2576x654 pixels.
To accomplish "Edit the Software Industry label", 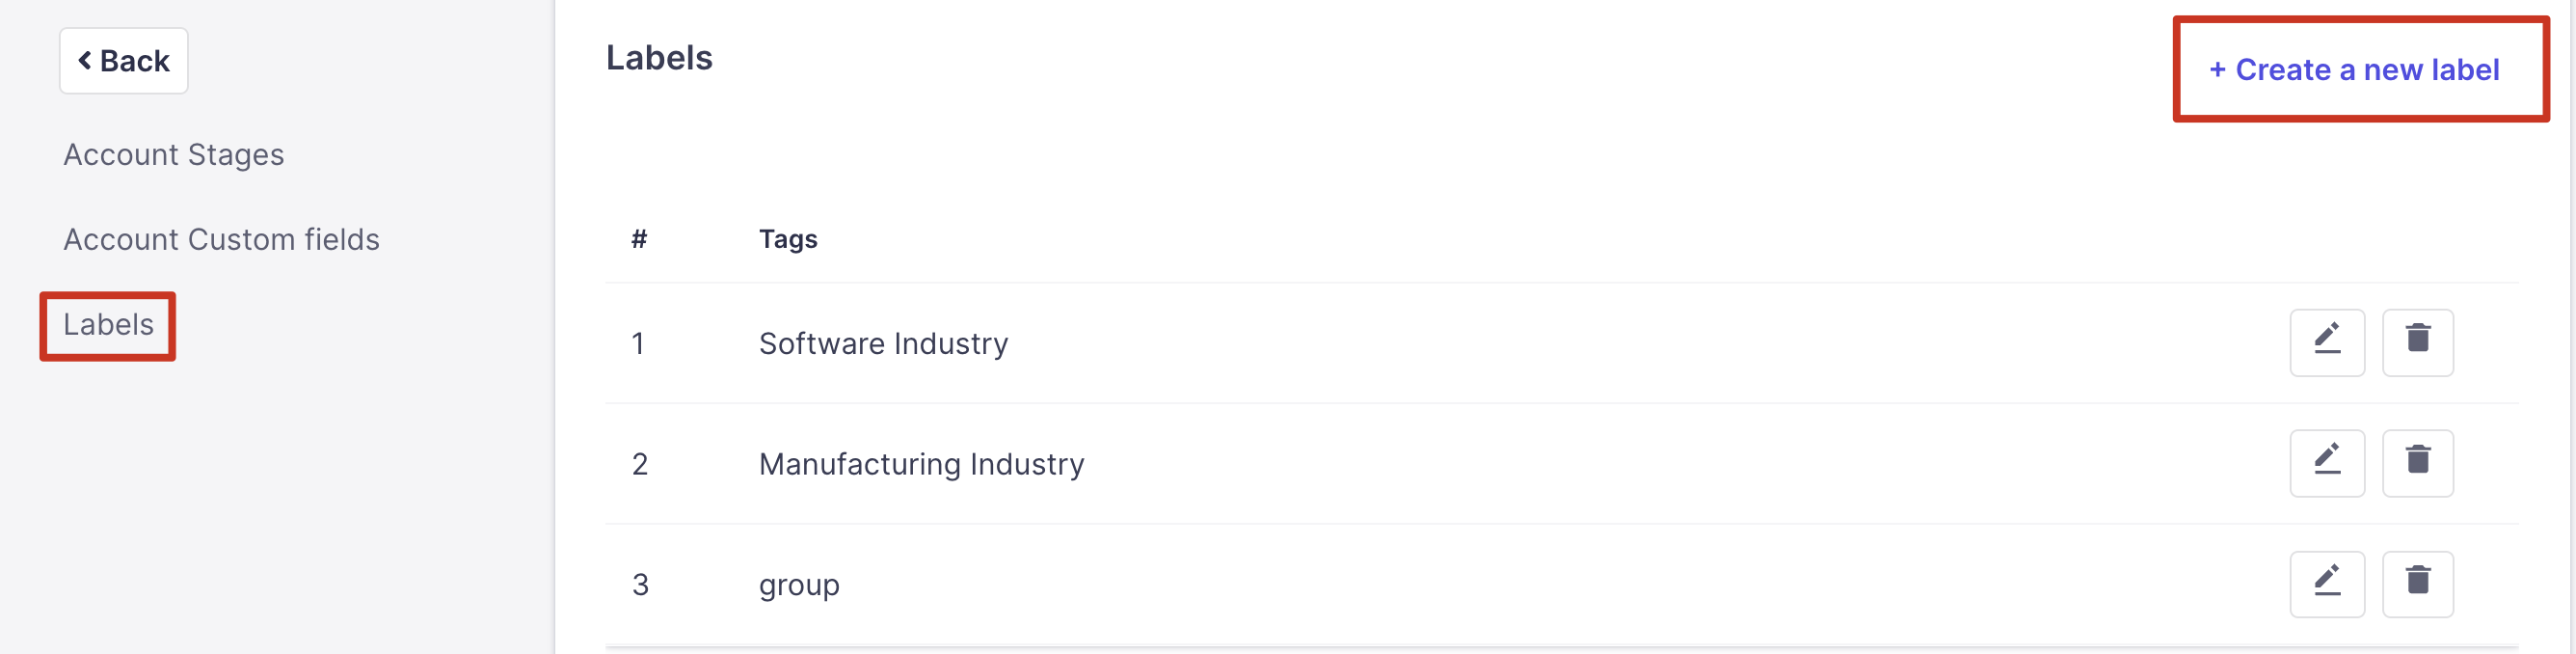I will (x=2326, y=342).
